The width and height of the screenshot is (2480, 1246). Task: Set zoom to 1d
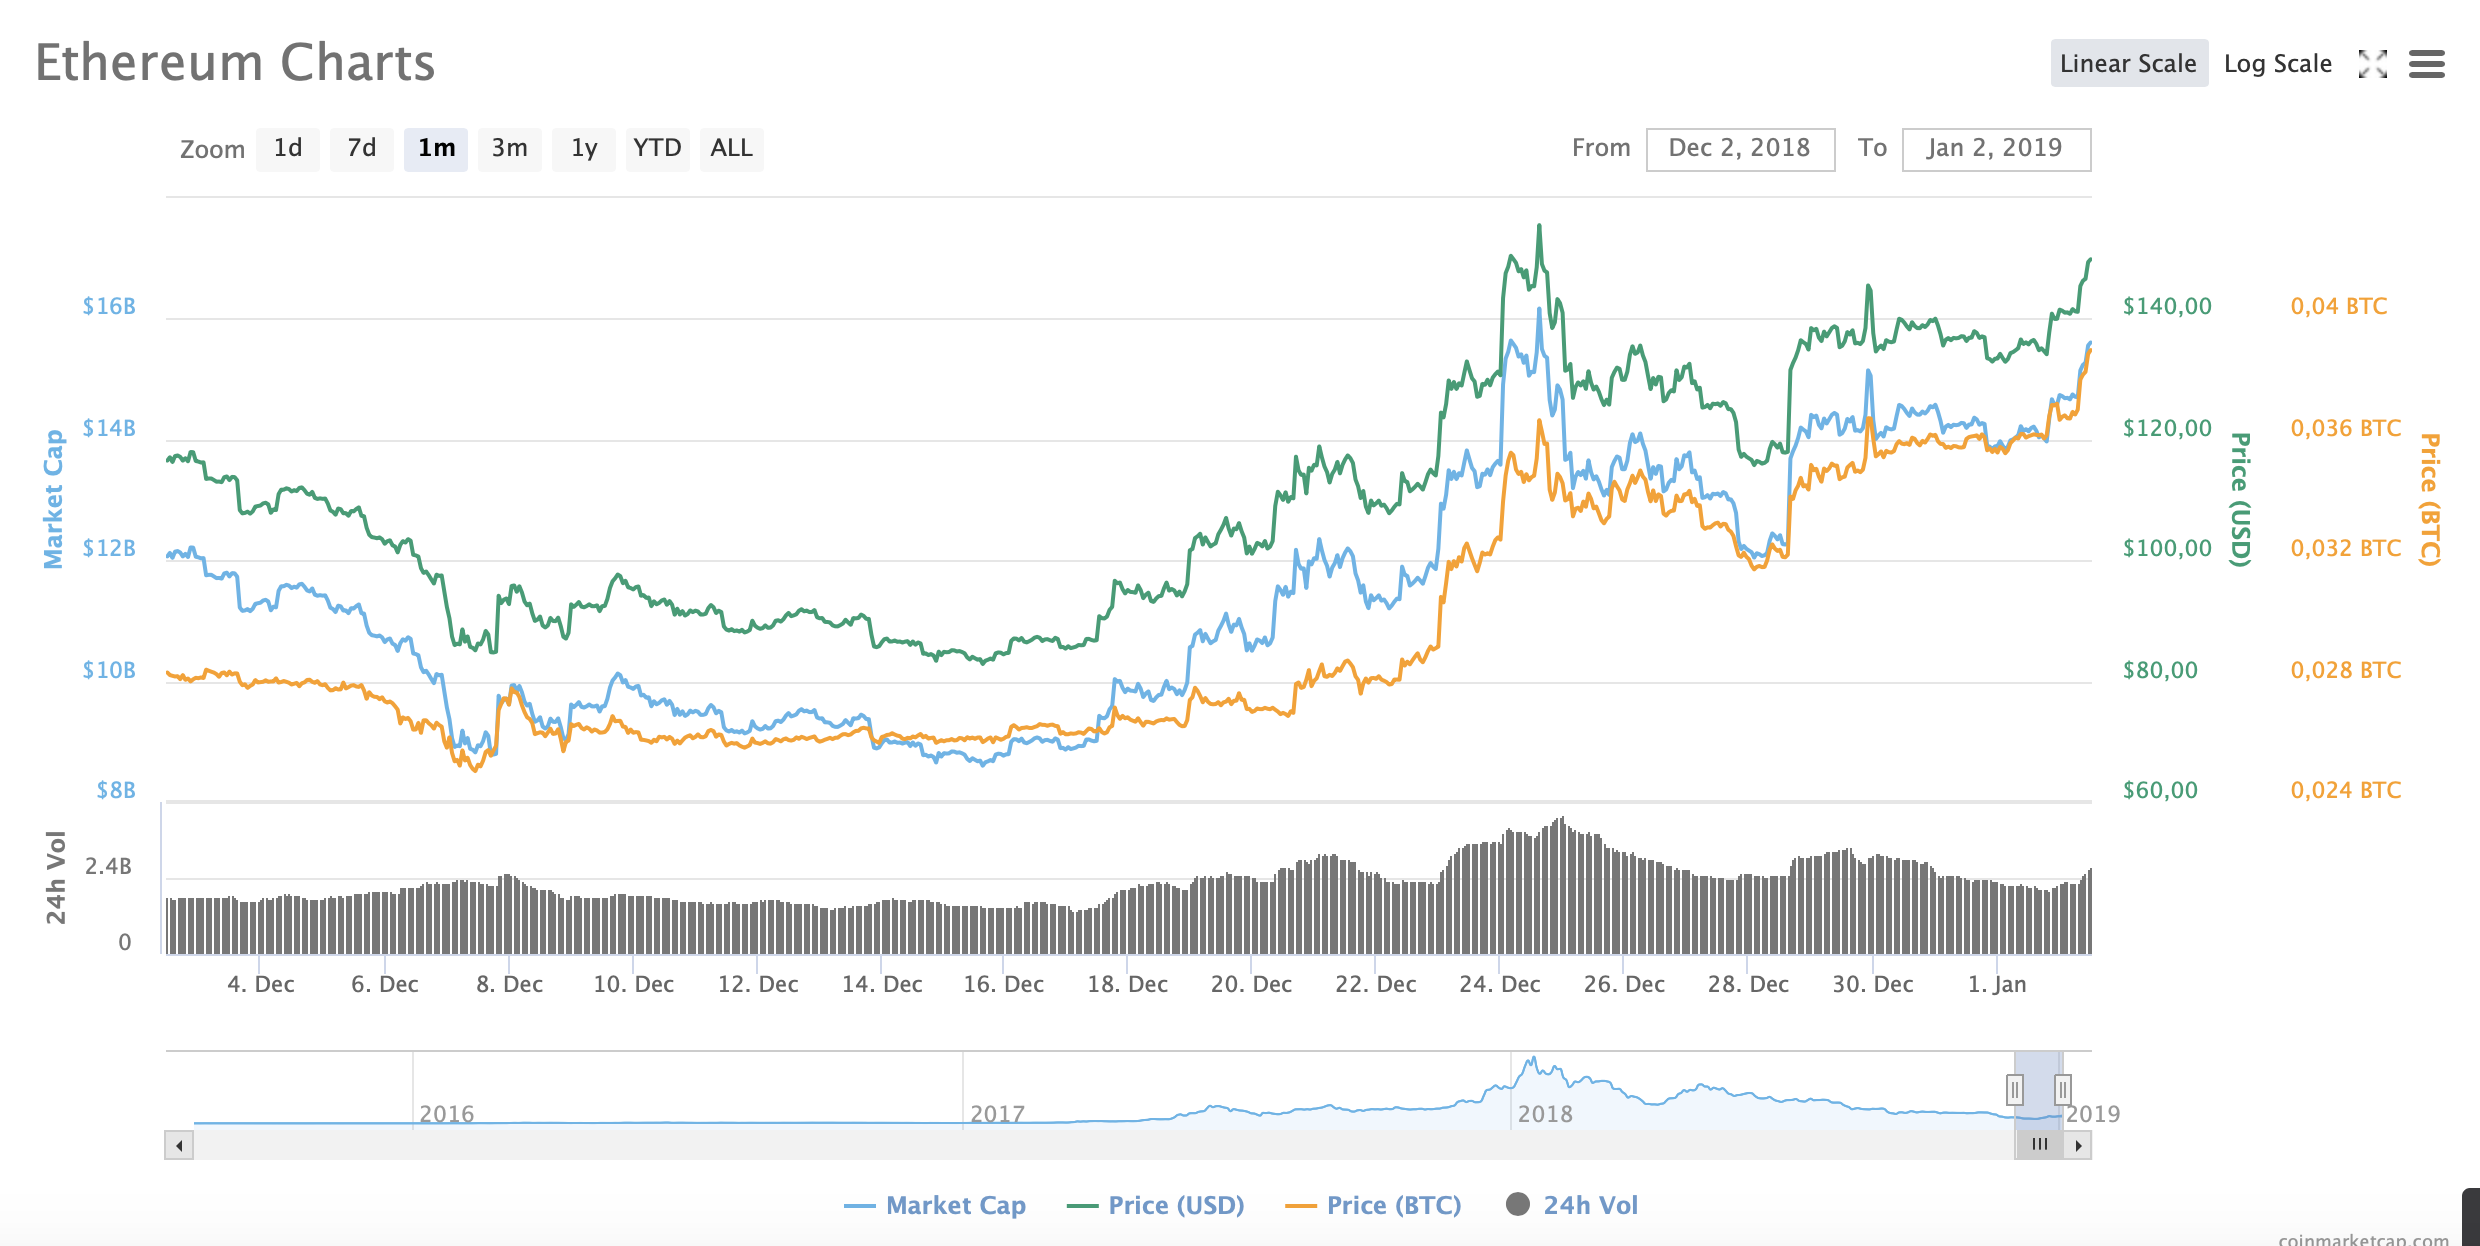tap(288, 149)
